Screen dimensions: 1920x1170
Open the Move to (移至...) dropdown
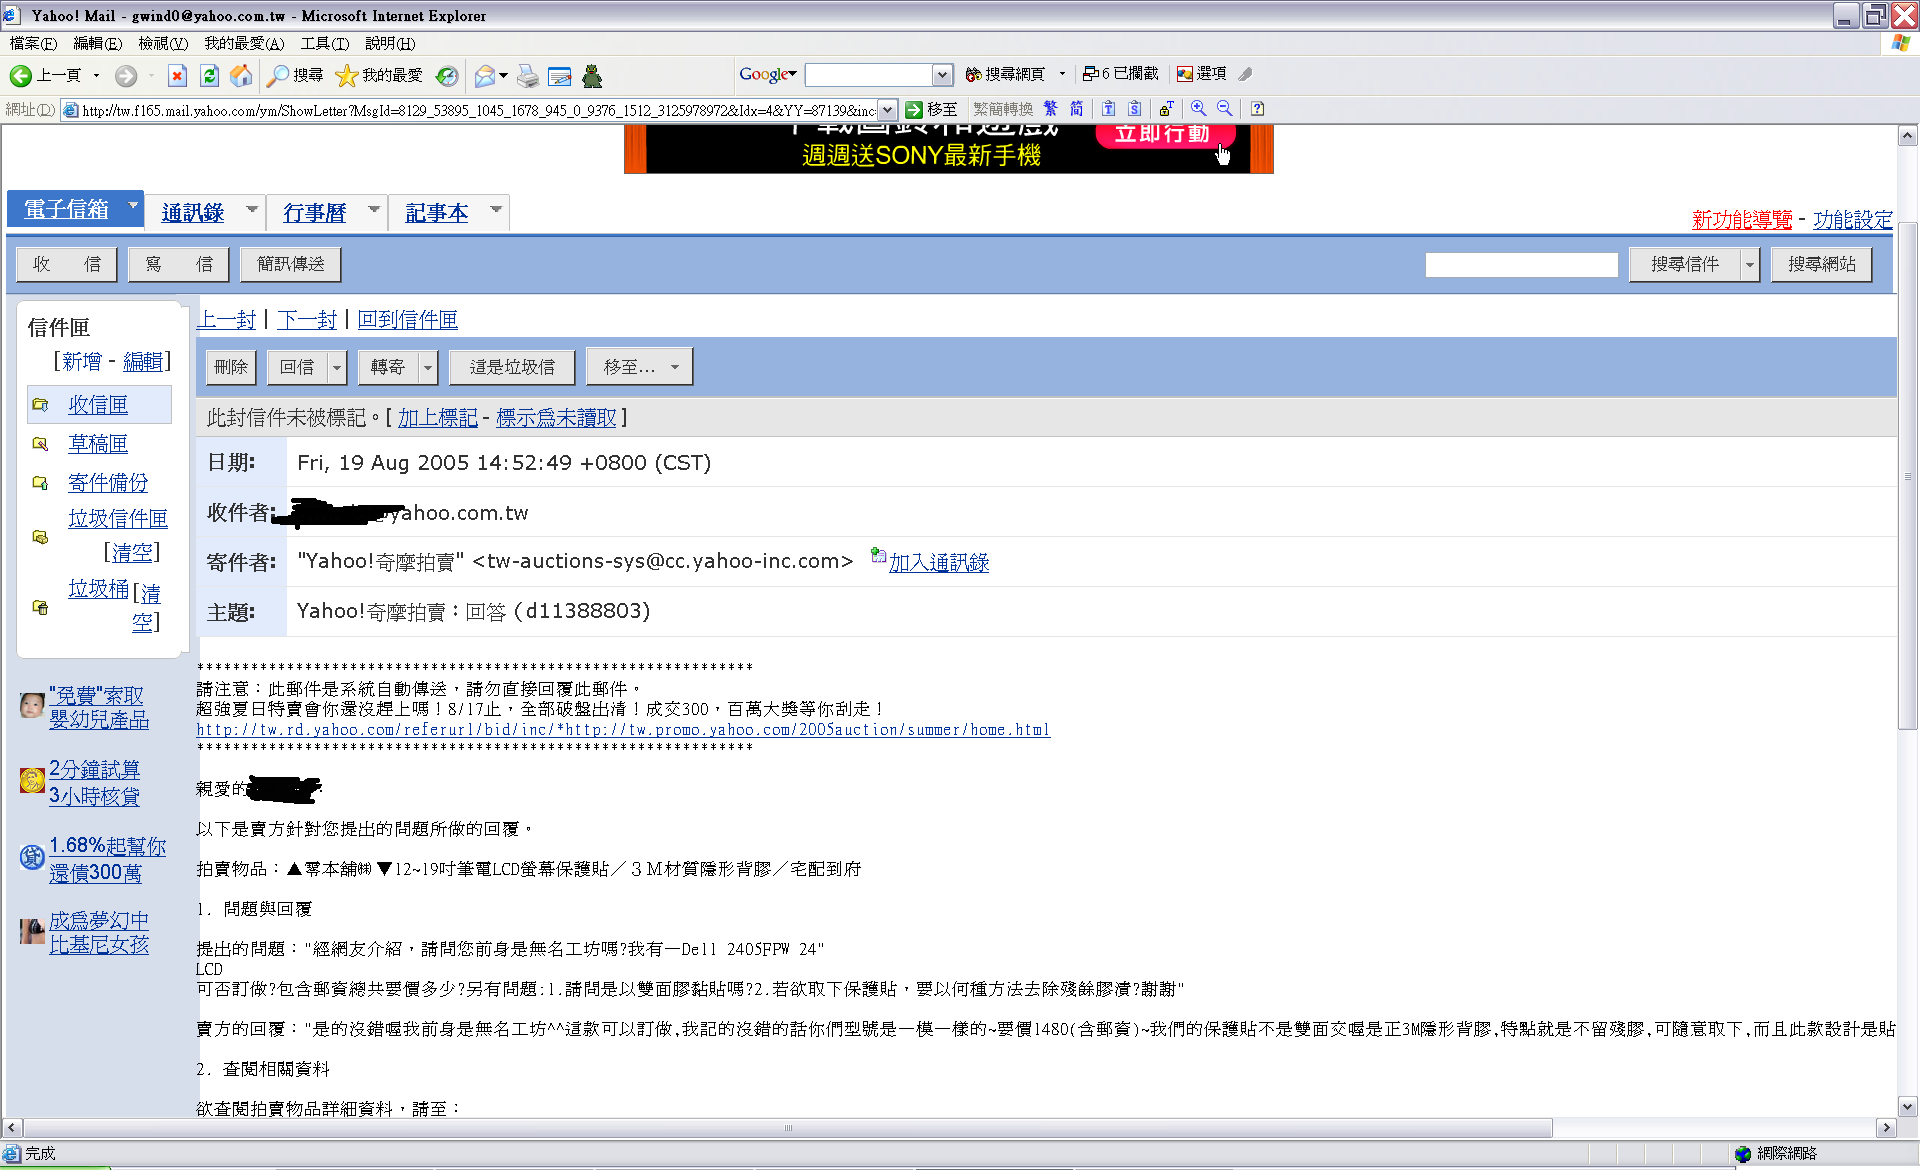click(640, 367)
